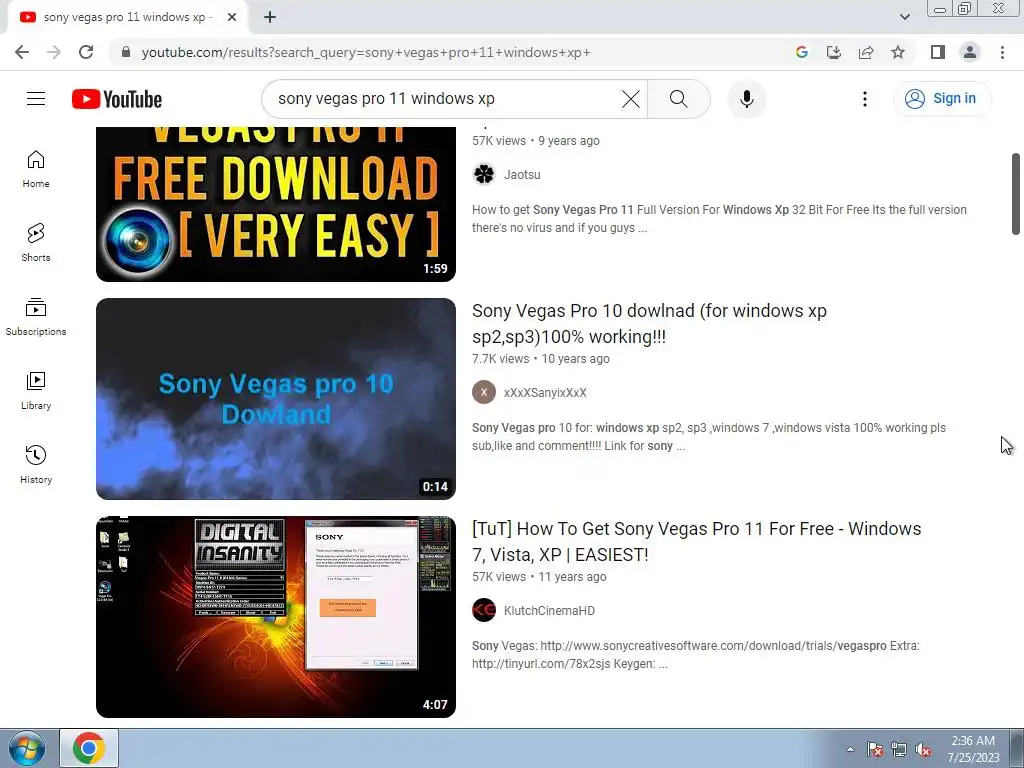The image size is (1024, 768).
Task: Visit the Jaotsu channel name
Action: click(522, 174)
